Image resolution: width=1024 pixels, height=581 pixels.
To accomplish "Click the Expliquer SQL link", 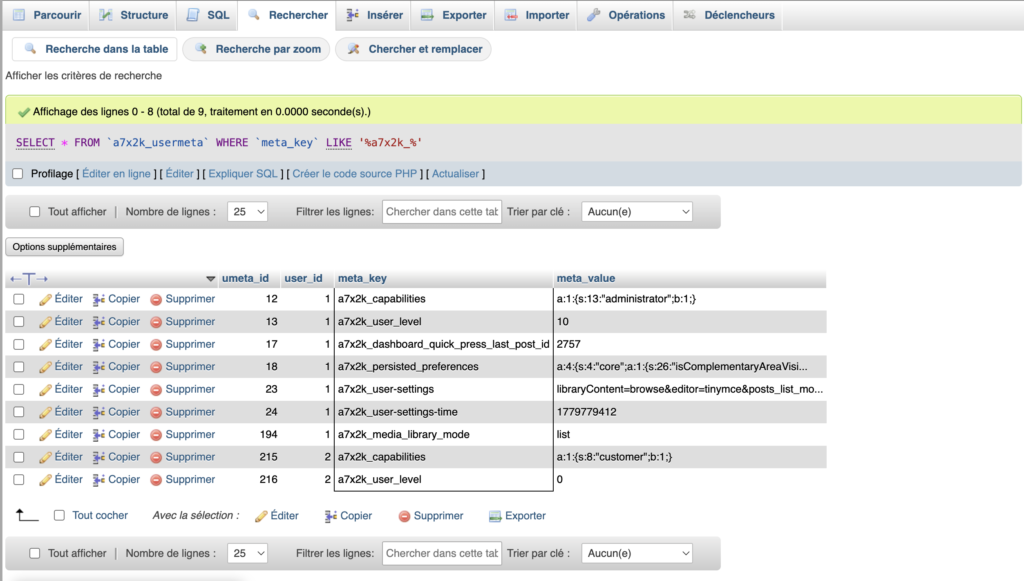I will (x=243, y=174).
